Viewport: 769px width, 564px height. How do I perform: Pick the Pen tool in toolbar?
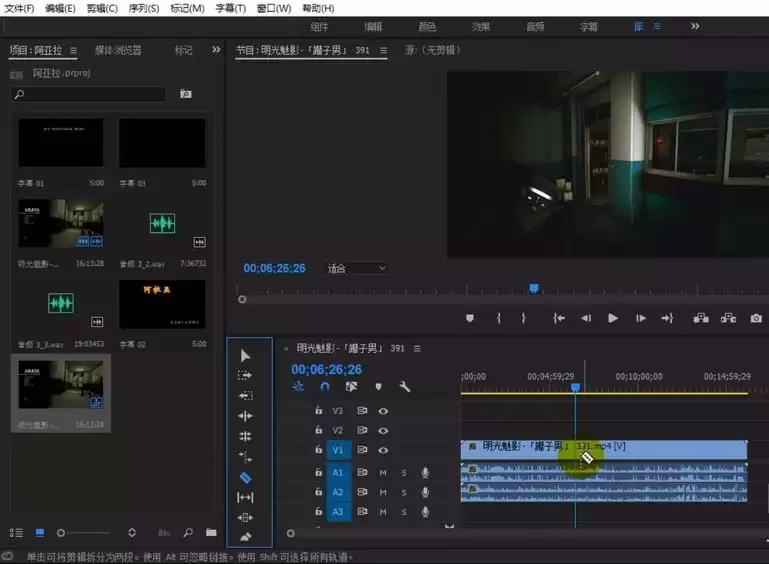click(x=246, y=537)
